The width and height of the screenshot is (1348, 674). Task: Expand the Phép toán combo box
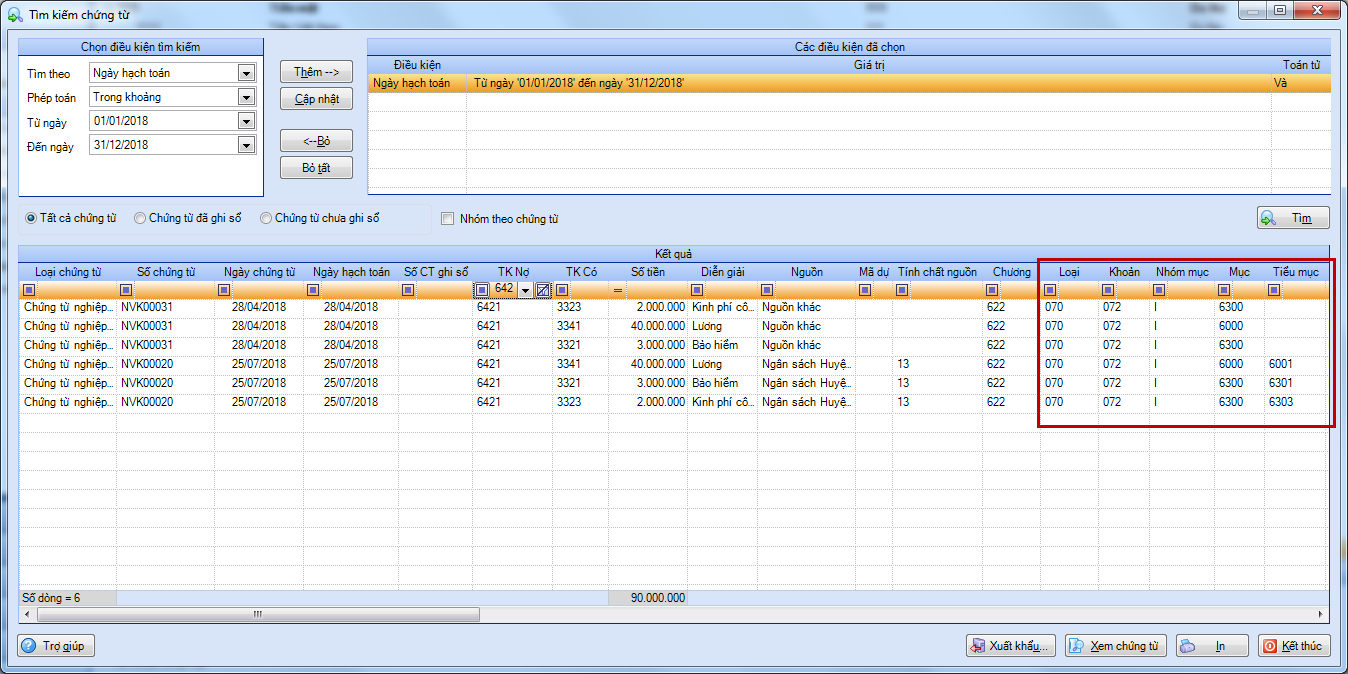coord(246,97)
